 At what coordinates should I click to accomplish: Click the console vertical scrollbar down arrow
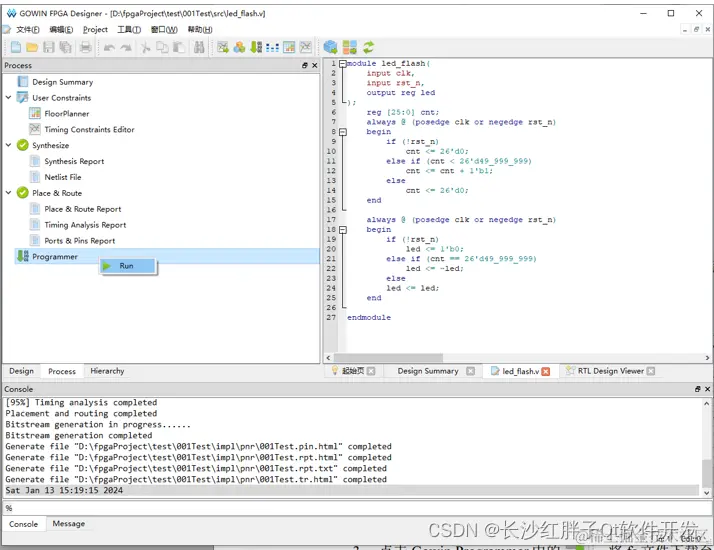point(706,493)
